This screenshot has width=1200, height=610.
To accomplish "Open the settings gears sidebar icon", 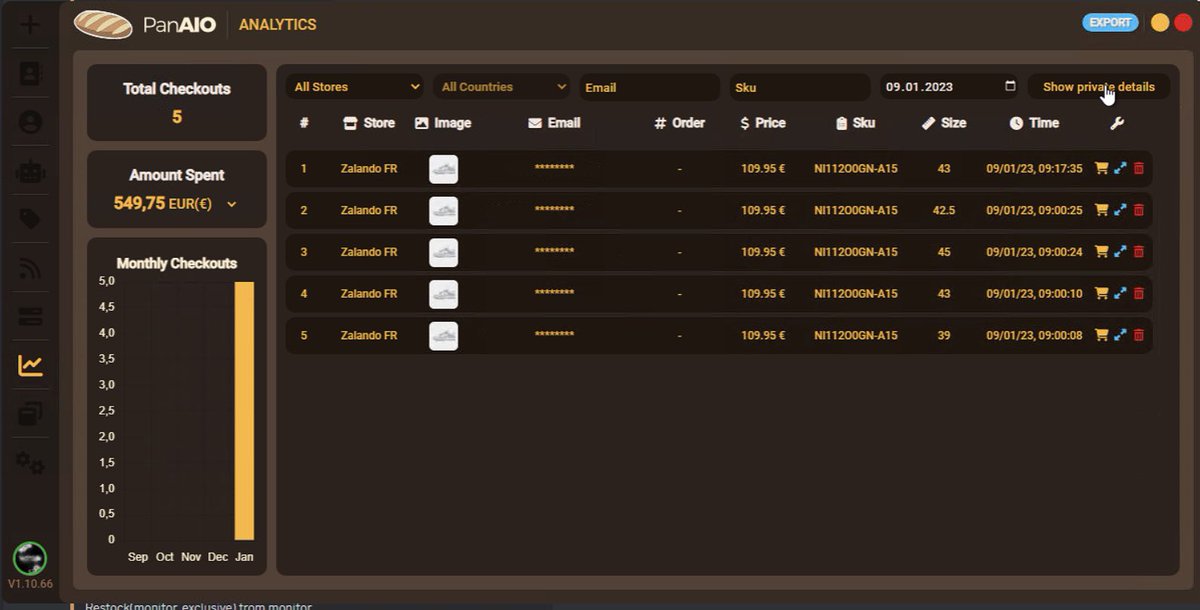I will pyautogui.click(x=31, y=464).
